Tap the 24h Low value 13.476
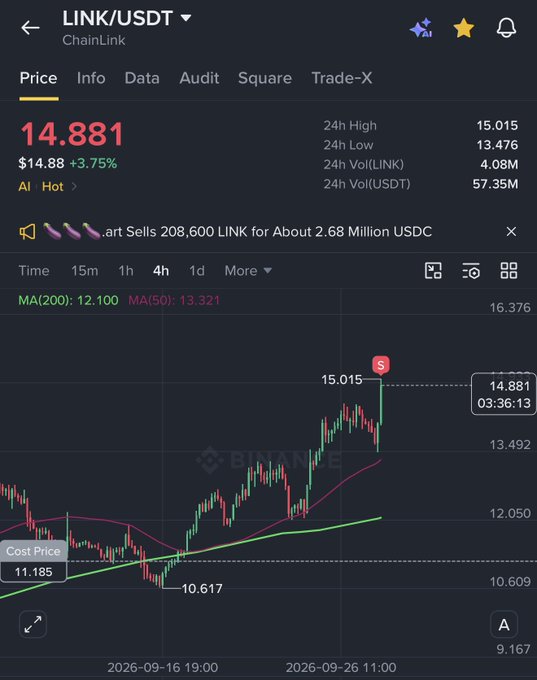This screenshot has height=680, width=537. point(497,145)
